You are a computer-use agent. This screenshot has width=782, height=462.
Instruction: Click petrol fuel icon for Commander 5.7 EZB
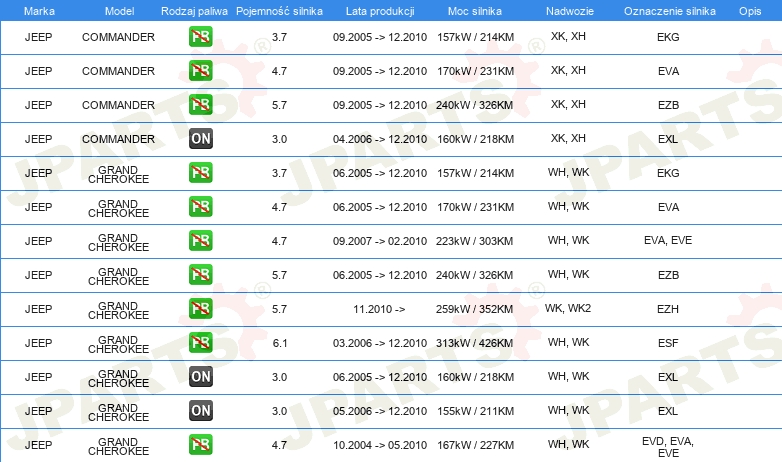point(200,105)
